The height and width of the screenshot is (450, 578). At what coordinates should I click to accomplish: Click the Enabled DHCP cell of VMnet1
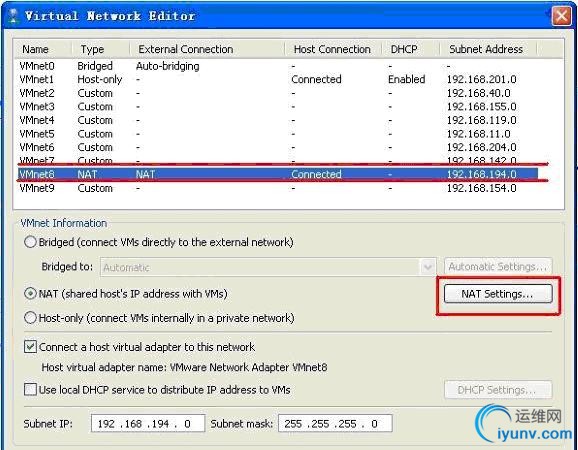[407, 79]
